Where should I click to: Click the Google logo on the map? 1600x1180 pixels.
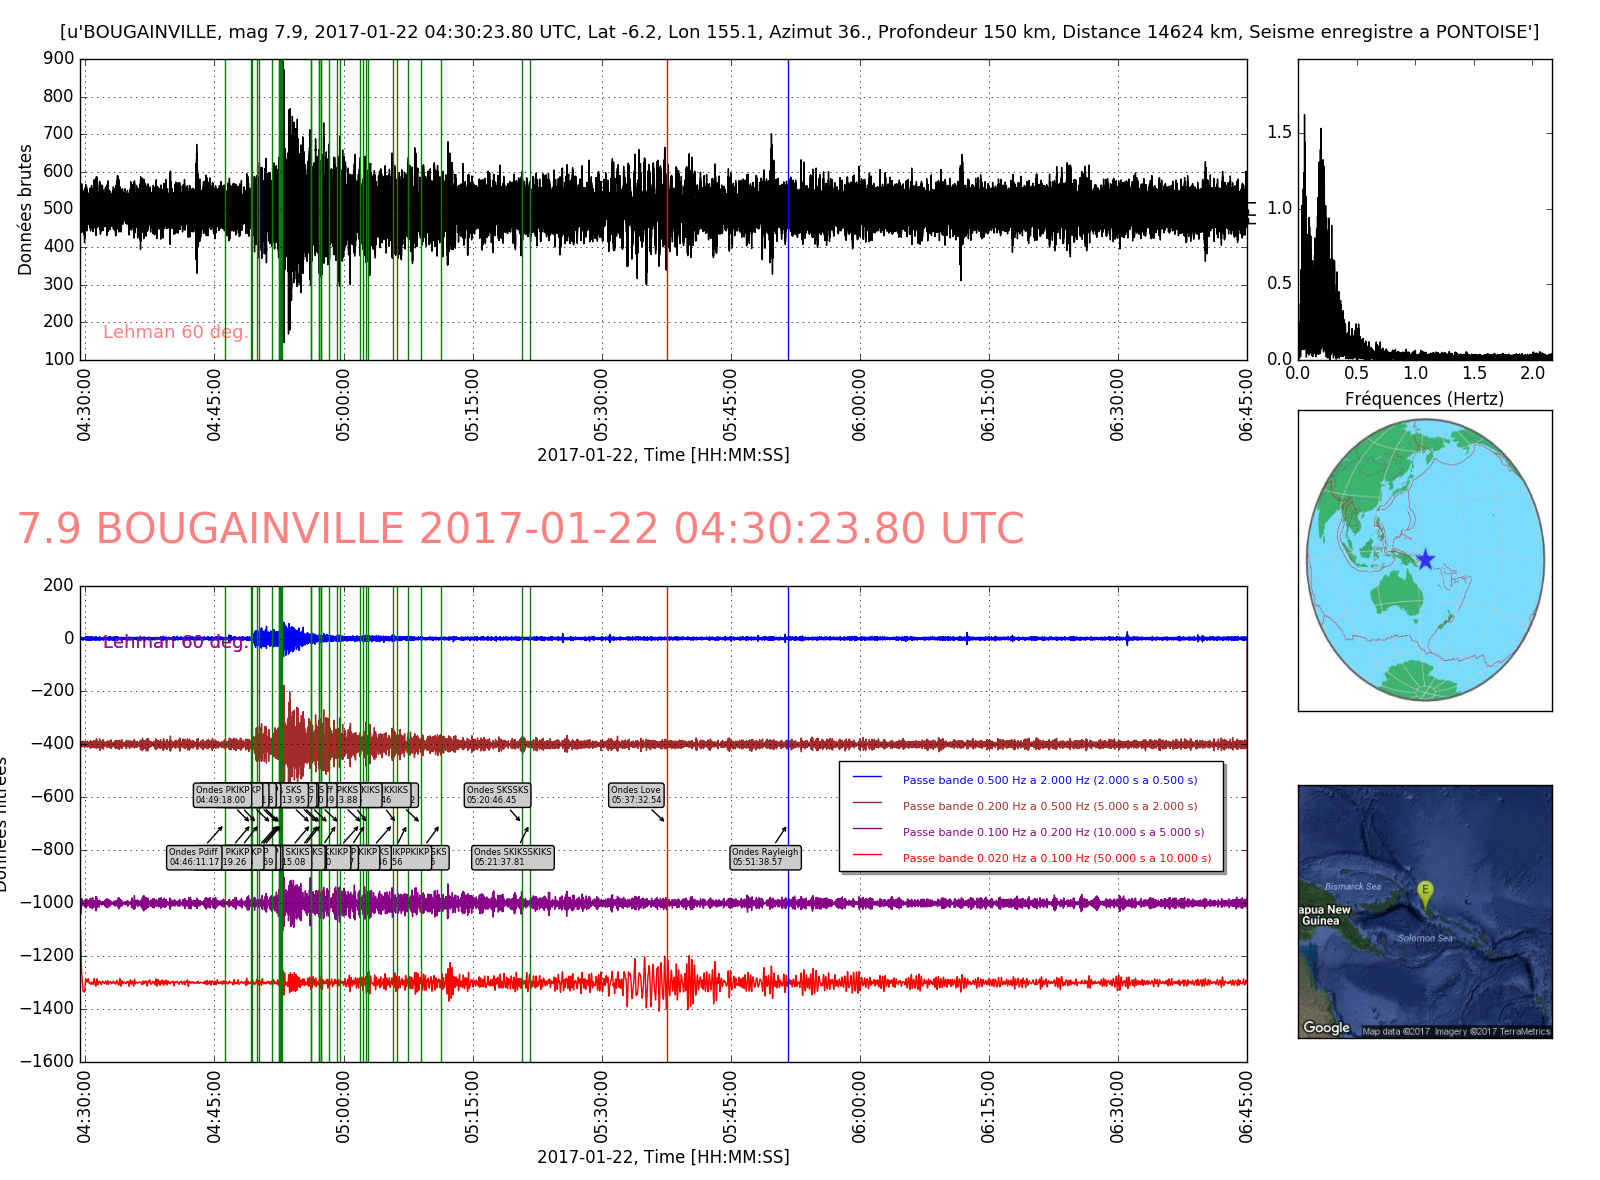tap(1326, 1028)
